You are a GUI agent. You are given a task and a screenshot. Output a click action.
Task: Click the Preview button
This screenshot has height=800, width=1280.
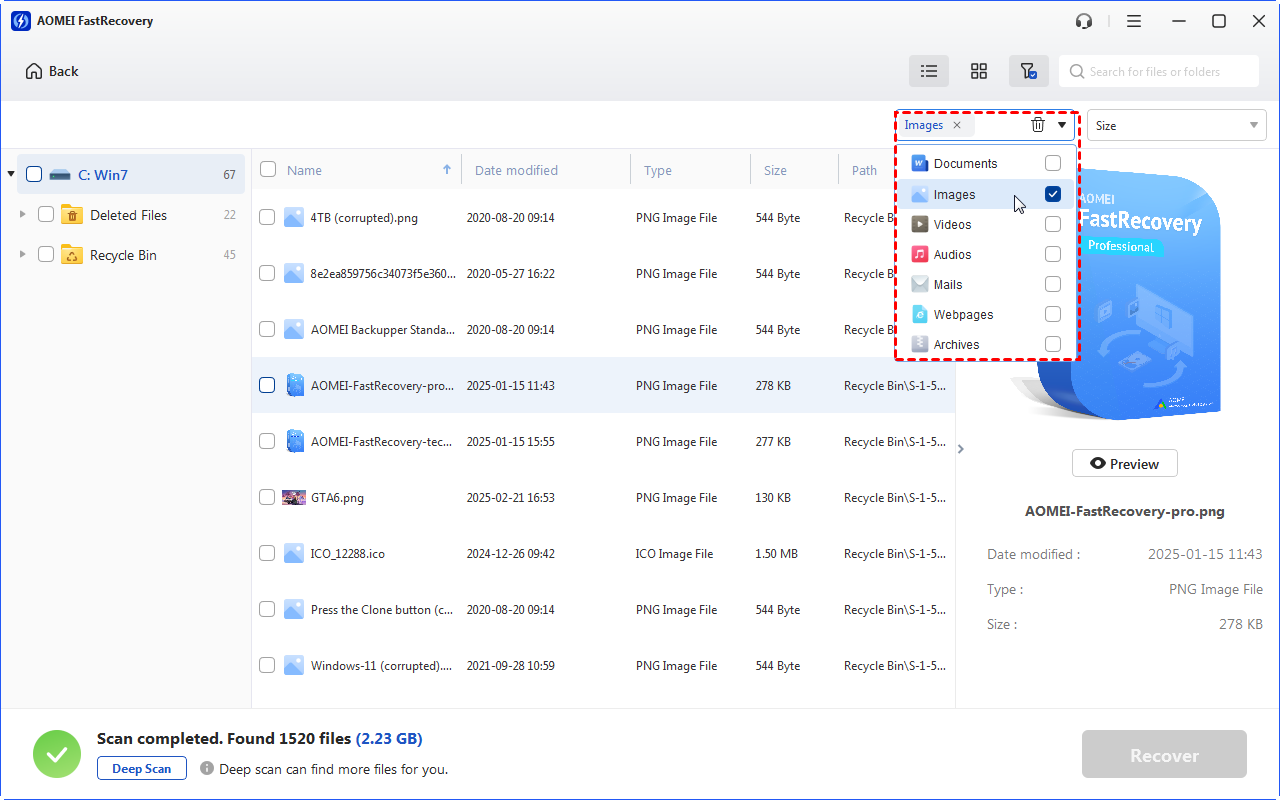tap(1125, 463)
